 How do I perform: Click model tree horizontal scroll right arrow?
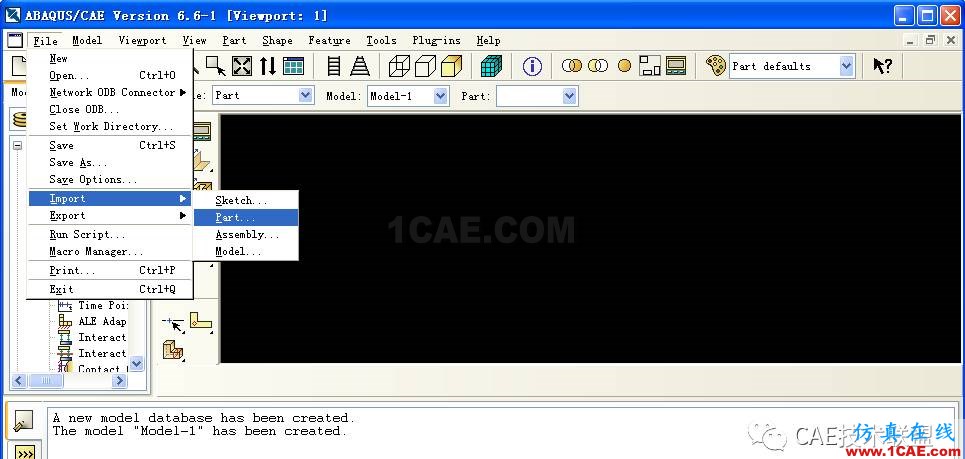click(119, 381)
